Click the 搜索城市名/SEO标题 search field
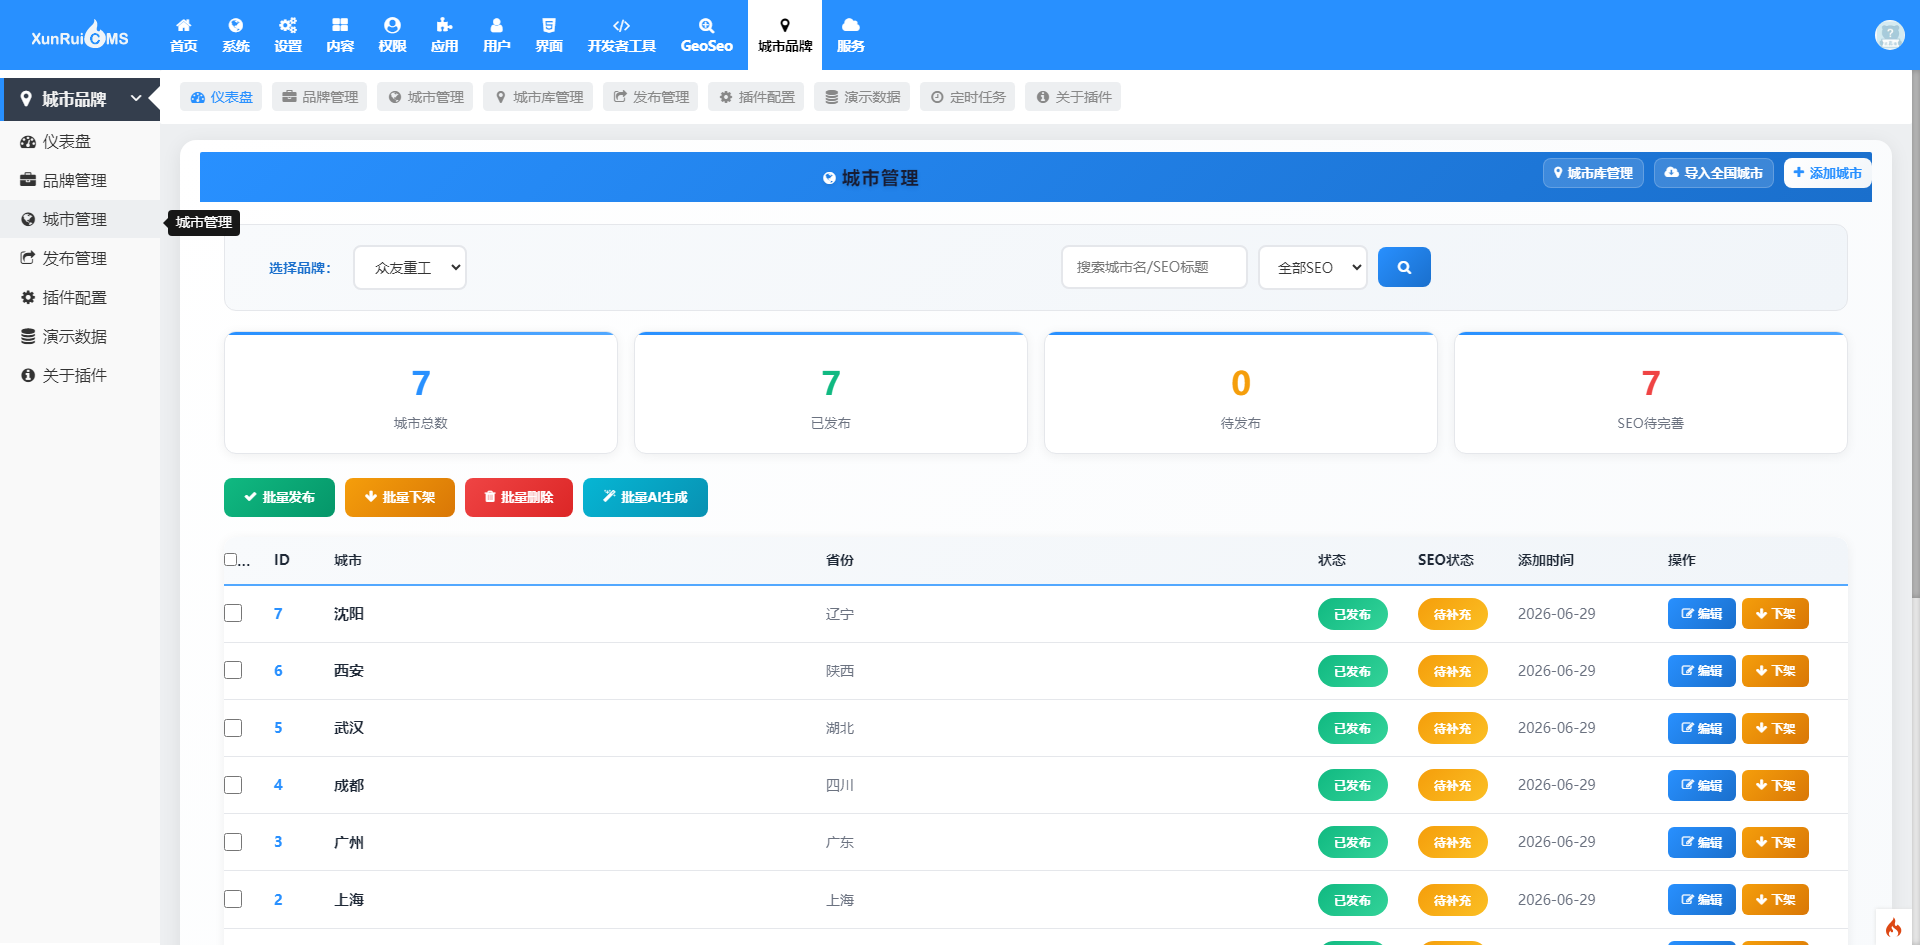This screenshot has width=1920, height=951. point(1154,267)
